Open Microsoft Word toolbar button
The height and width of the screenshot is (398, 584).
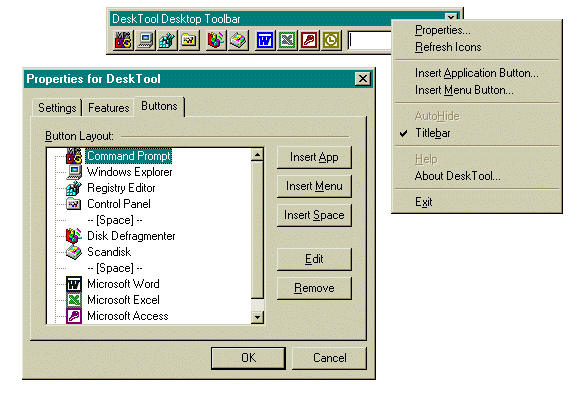point(265,40)
